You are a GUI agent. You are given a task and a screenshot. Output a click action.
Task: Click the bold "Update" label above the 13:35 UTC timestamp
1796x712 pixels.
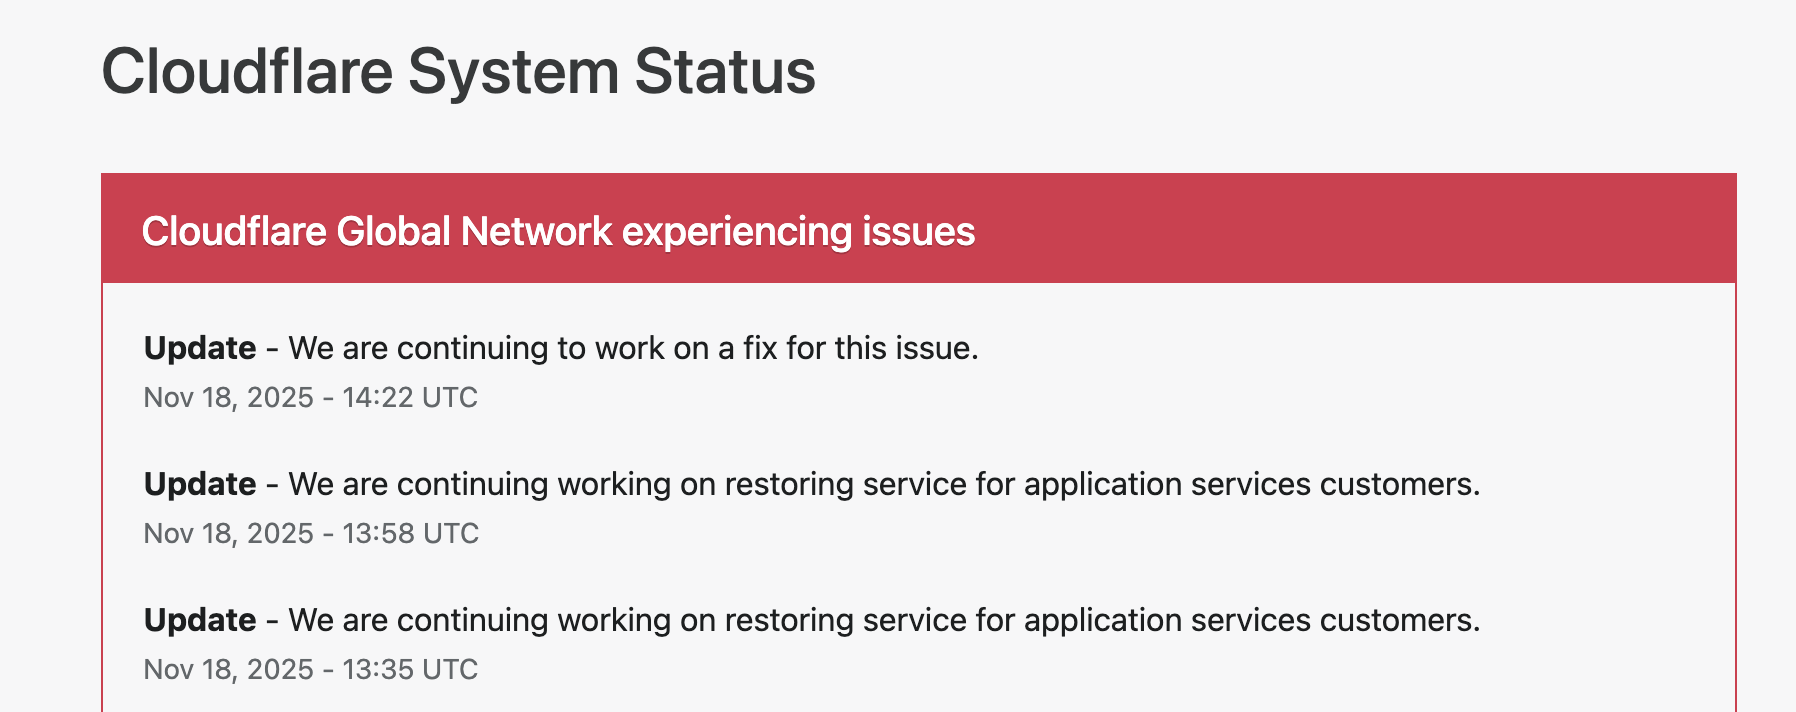(200, 620)
